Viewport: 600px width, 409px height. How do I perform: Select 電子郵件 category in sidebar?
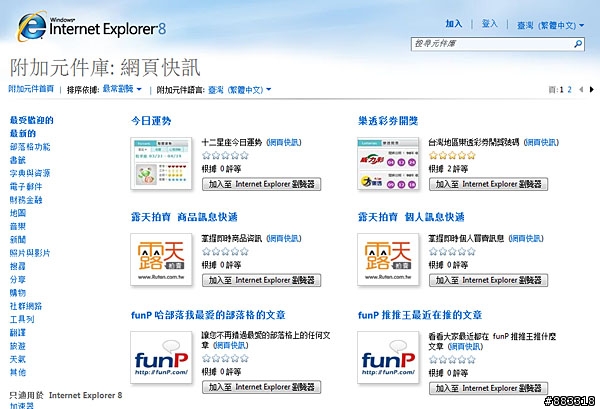tap(26, 187)
